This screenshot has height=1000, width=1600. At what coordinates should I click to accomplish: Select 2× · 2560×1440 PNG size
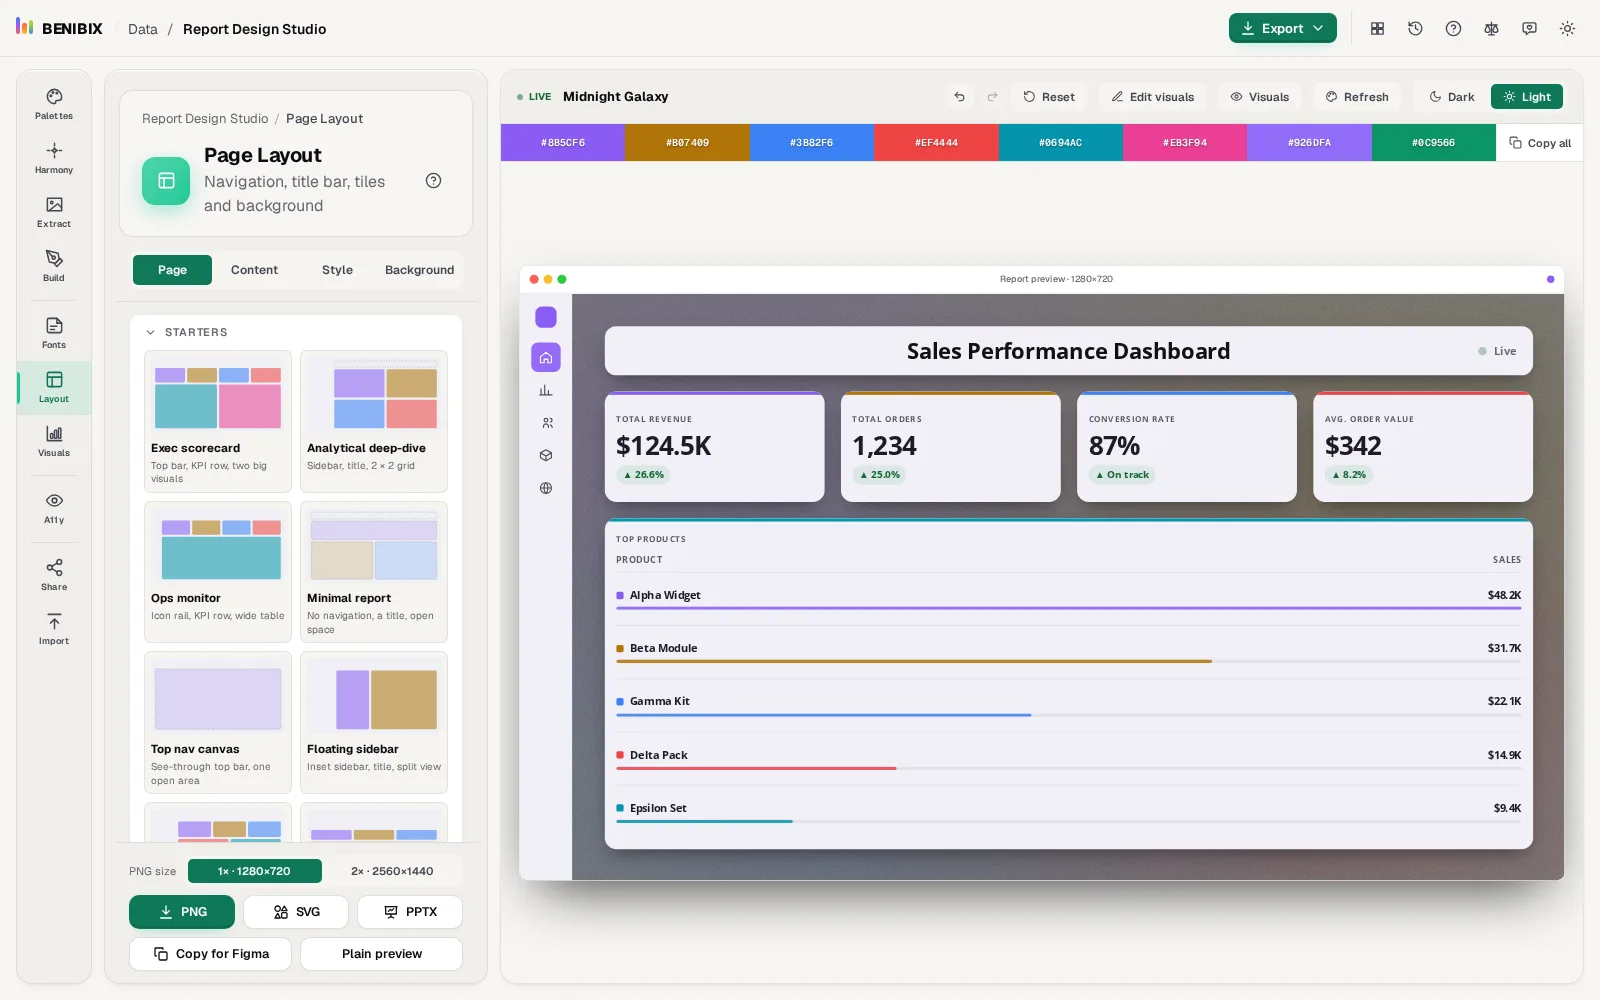(x=392, y=871)
